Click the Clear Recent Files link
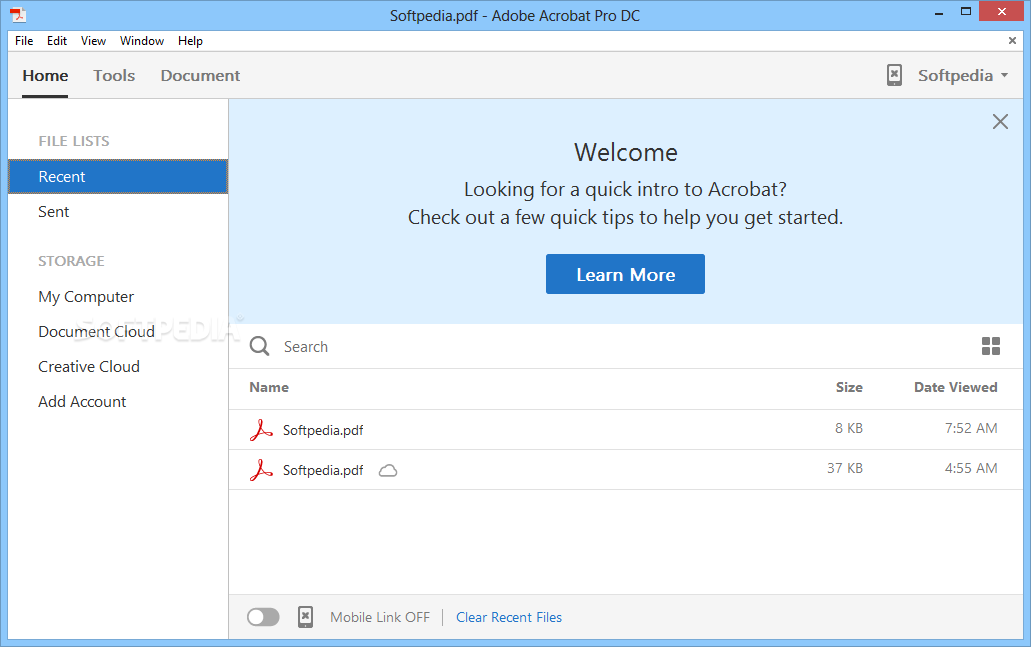 [x=509, y=617]
